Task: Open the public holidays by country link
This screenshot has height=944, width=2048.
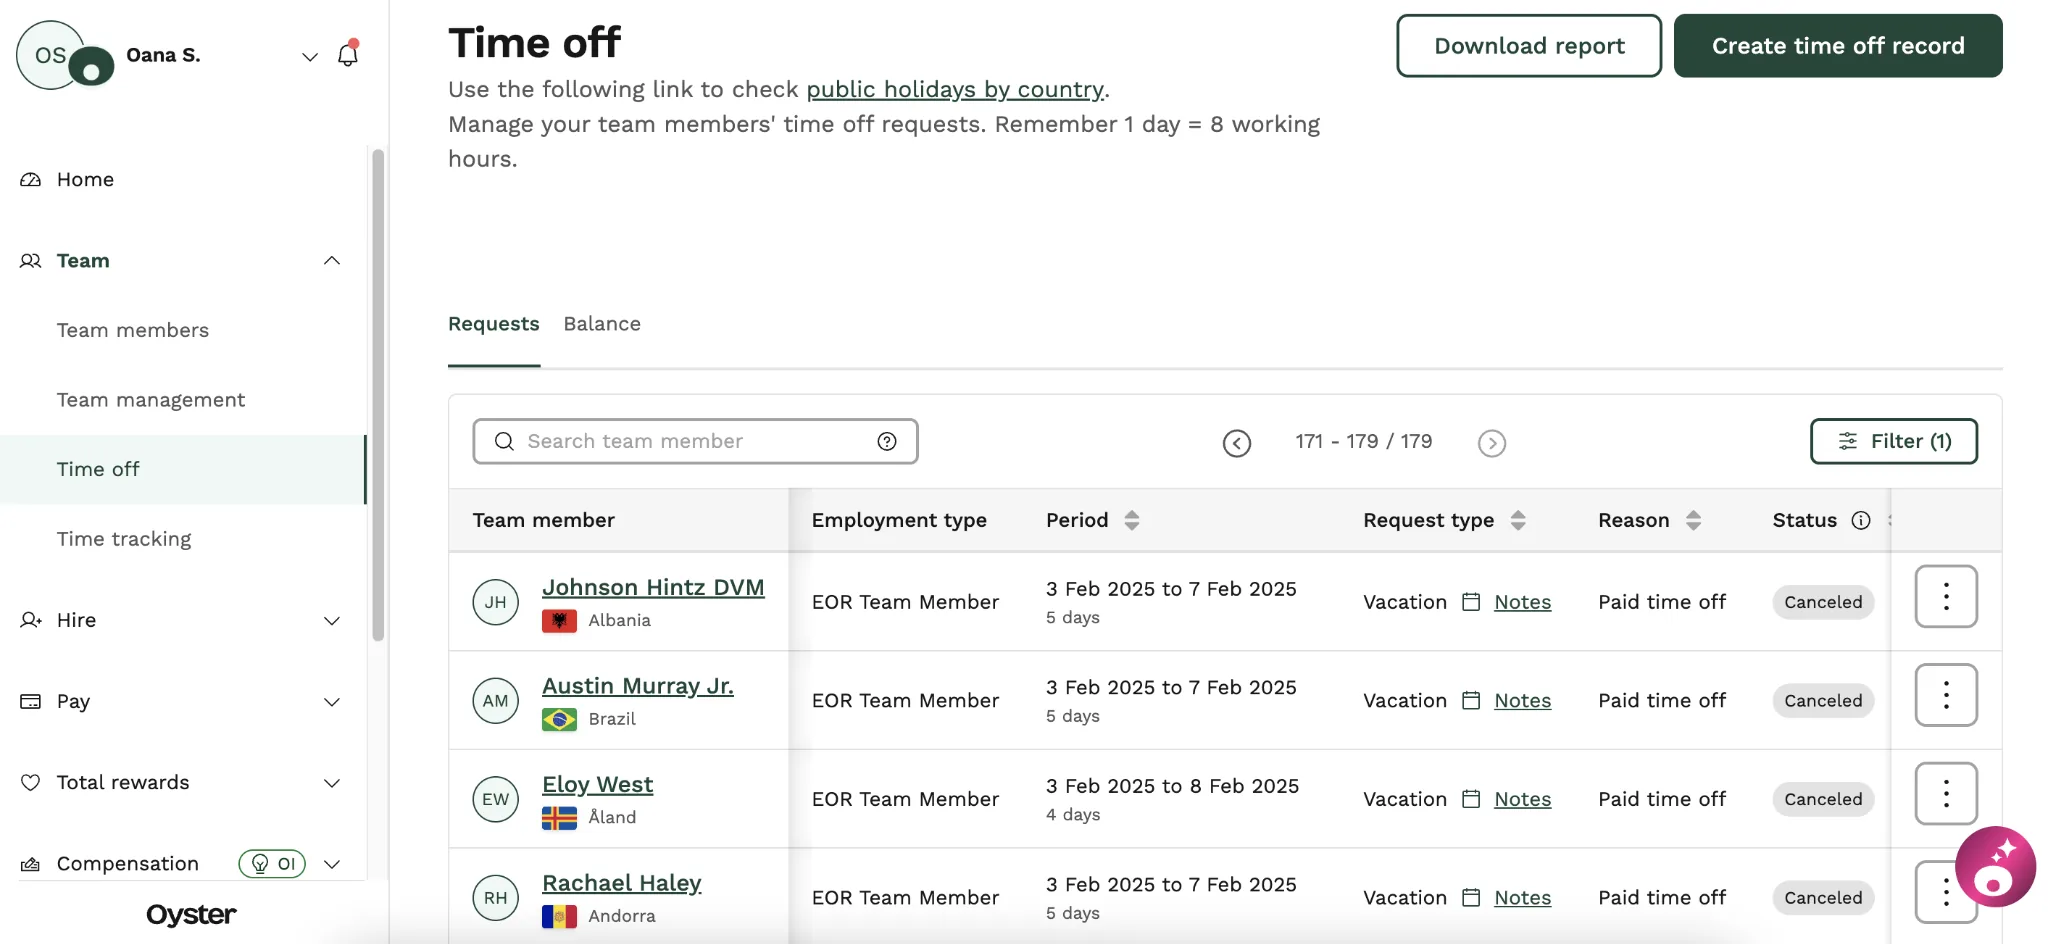Action: (x=955, y=89)
